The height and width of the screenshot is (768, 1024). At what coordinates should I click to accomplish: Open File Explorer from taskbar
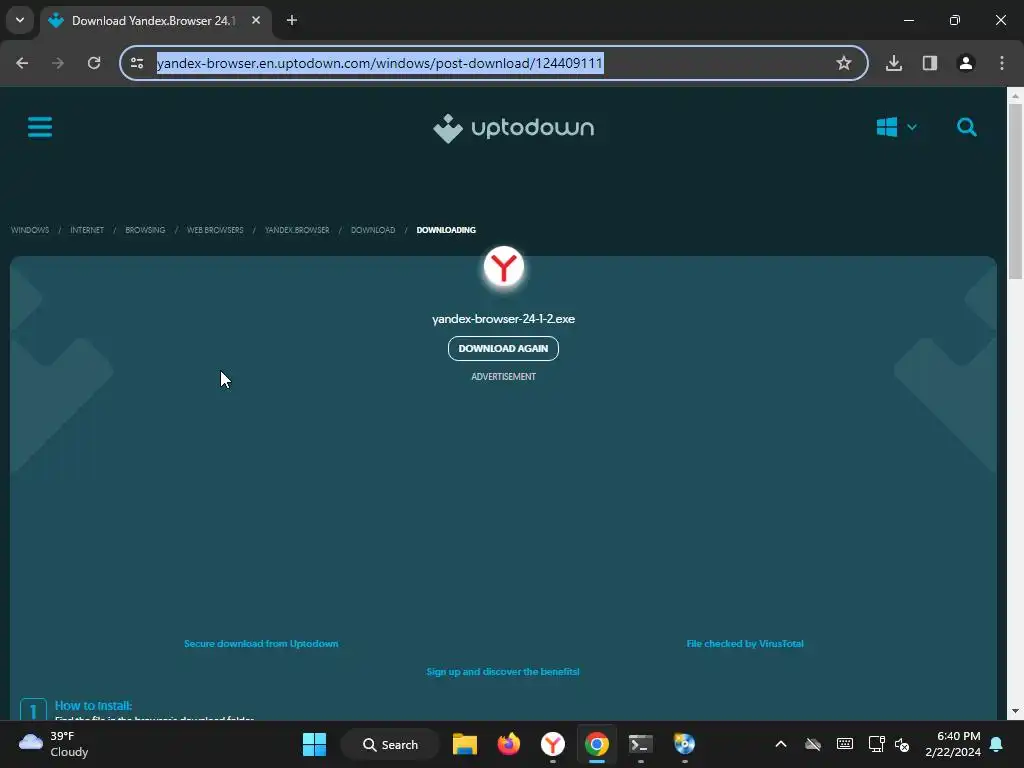click(x=465, y=744)
